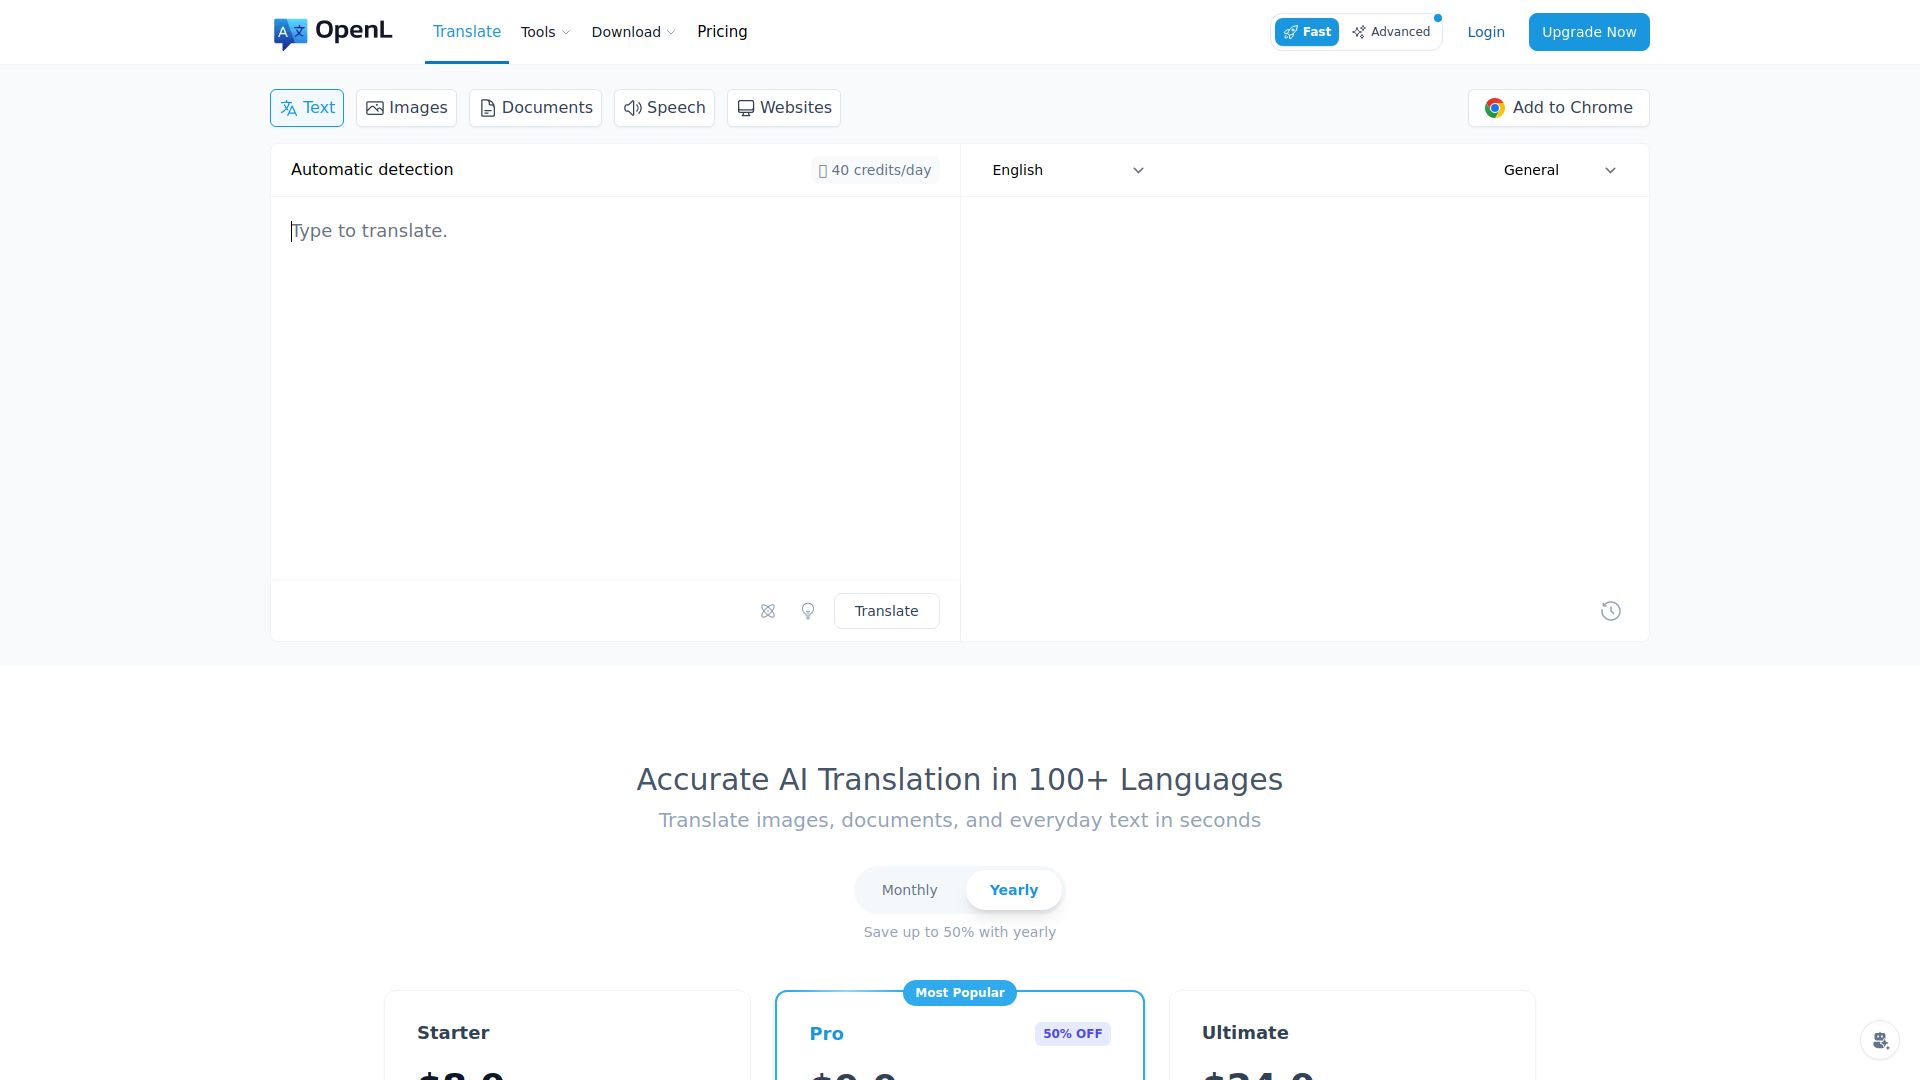Open Automatic detection source language selector

[x=372, y=170]
